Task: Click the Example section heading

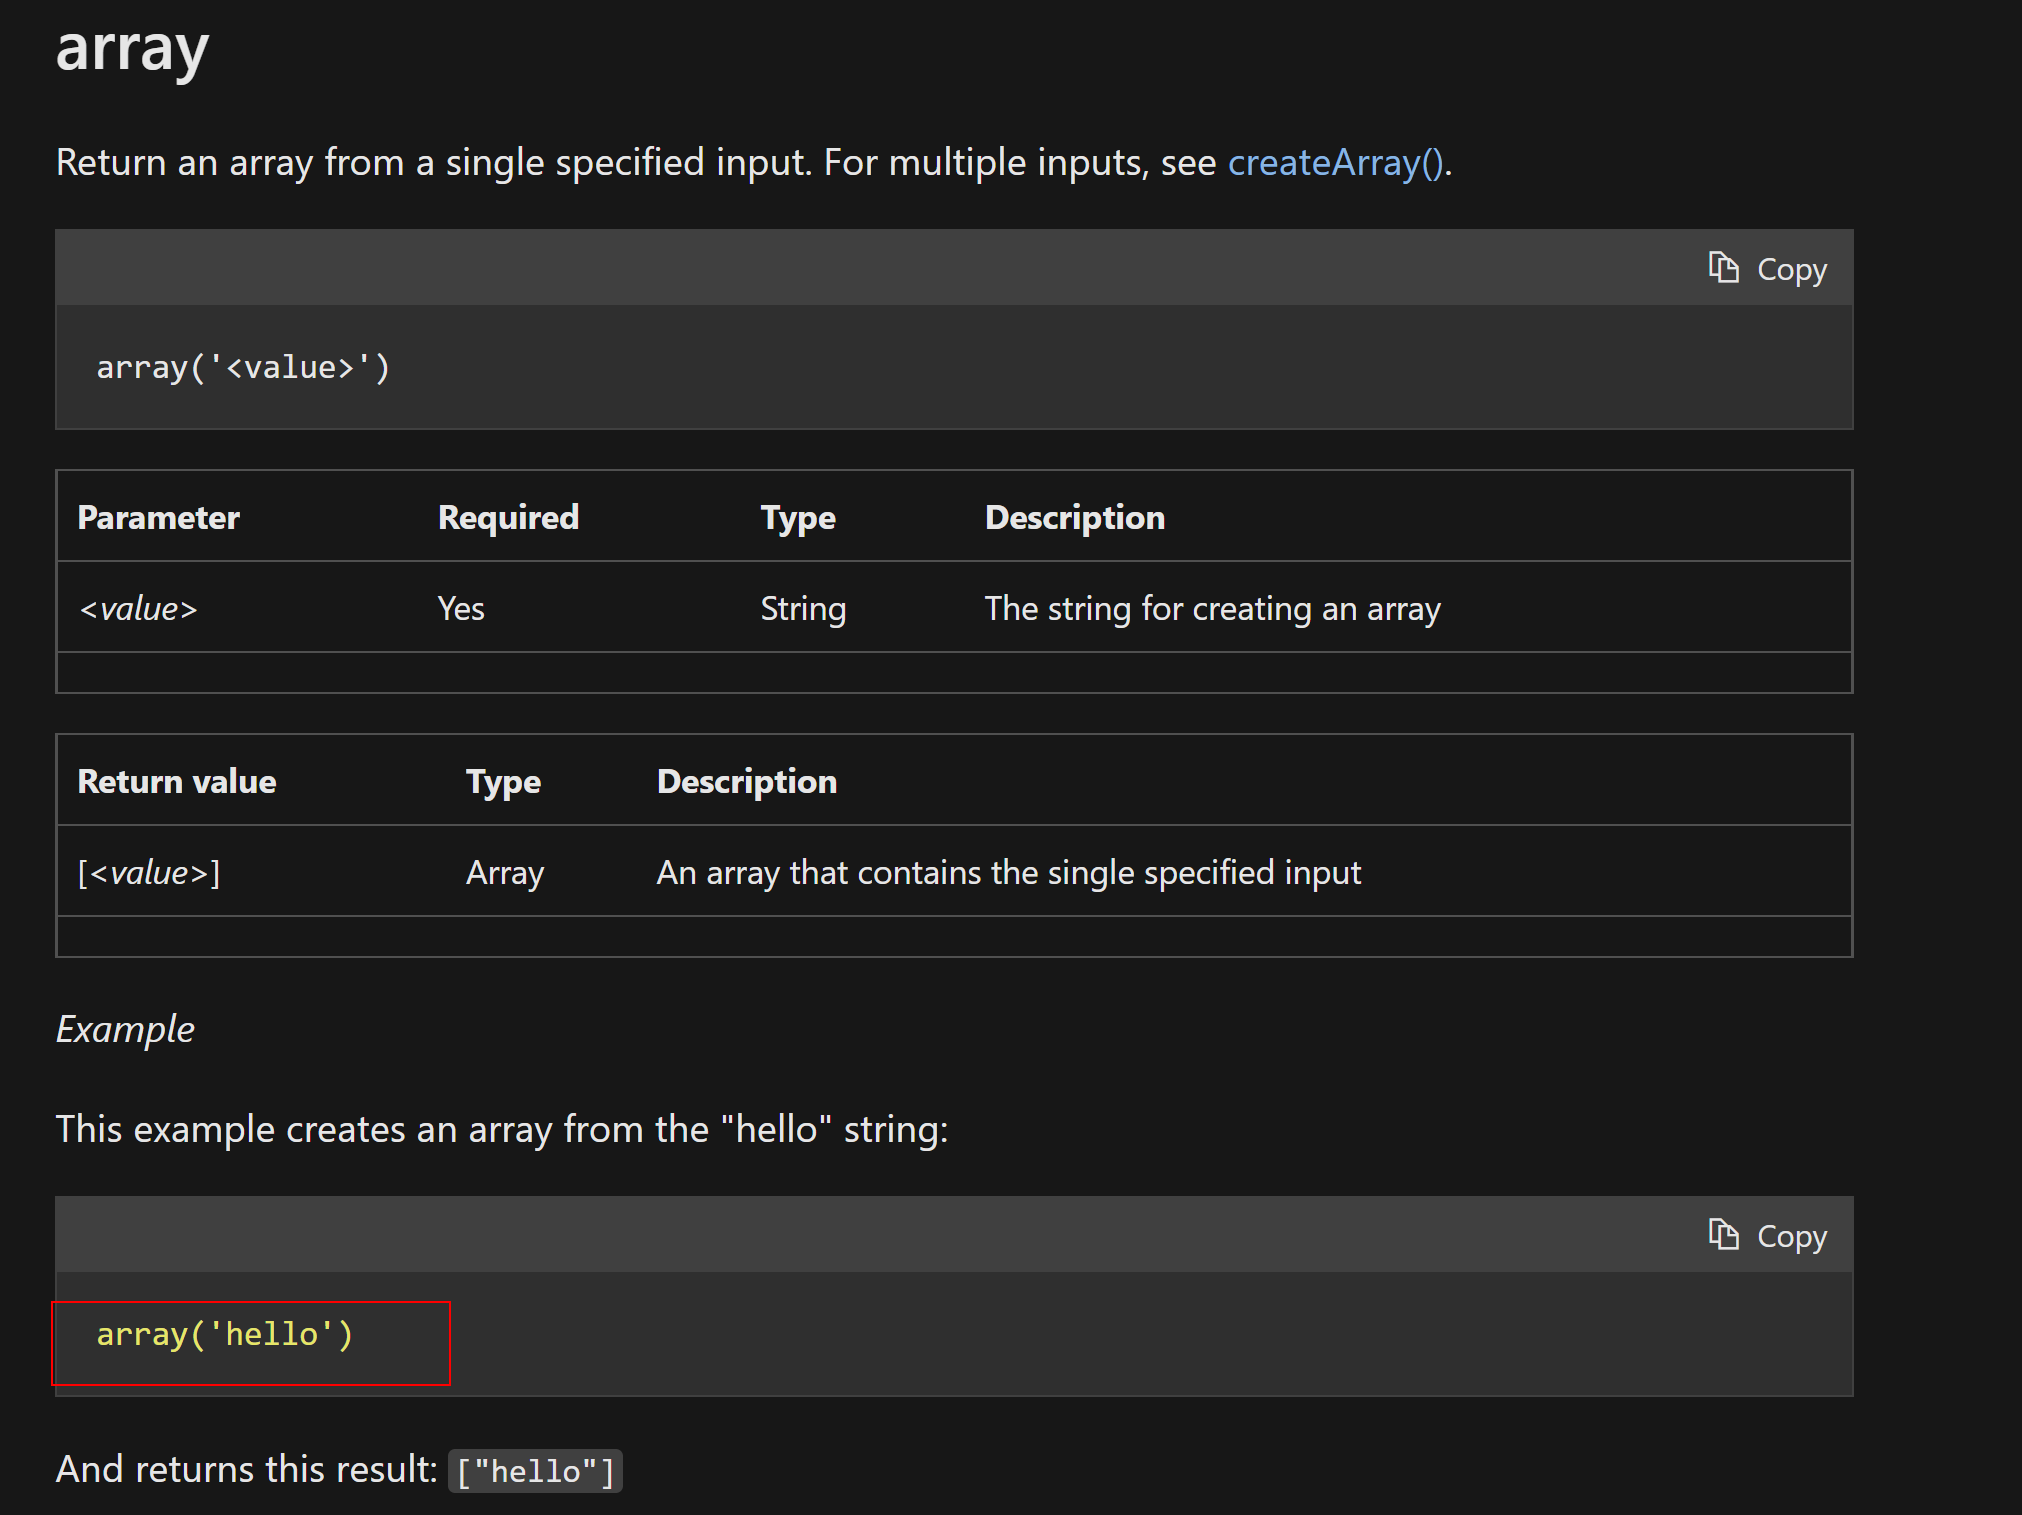Action: tap(125, 1029)
